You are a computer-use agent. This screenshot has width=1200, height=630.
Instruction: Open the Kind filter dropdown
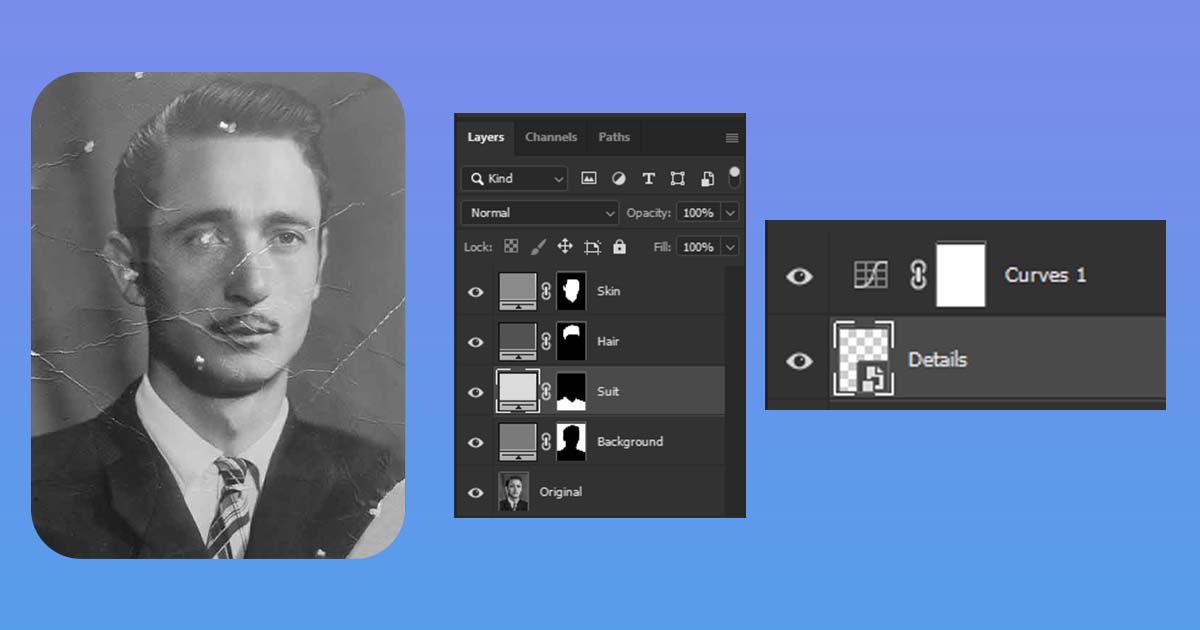(513, 178)
